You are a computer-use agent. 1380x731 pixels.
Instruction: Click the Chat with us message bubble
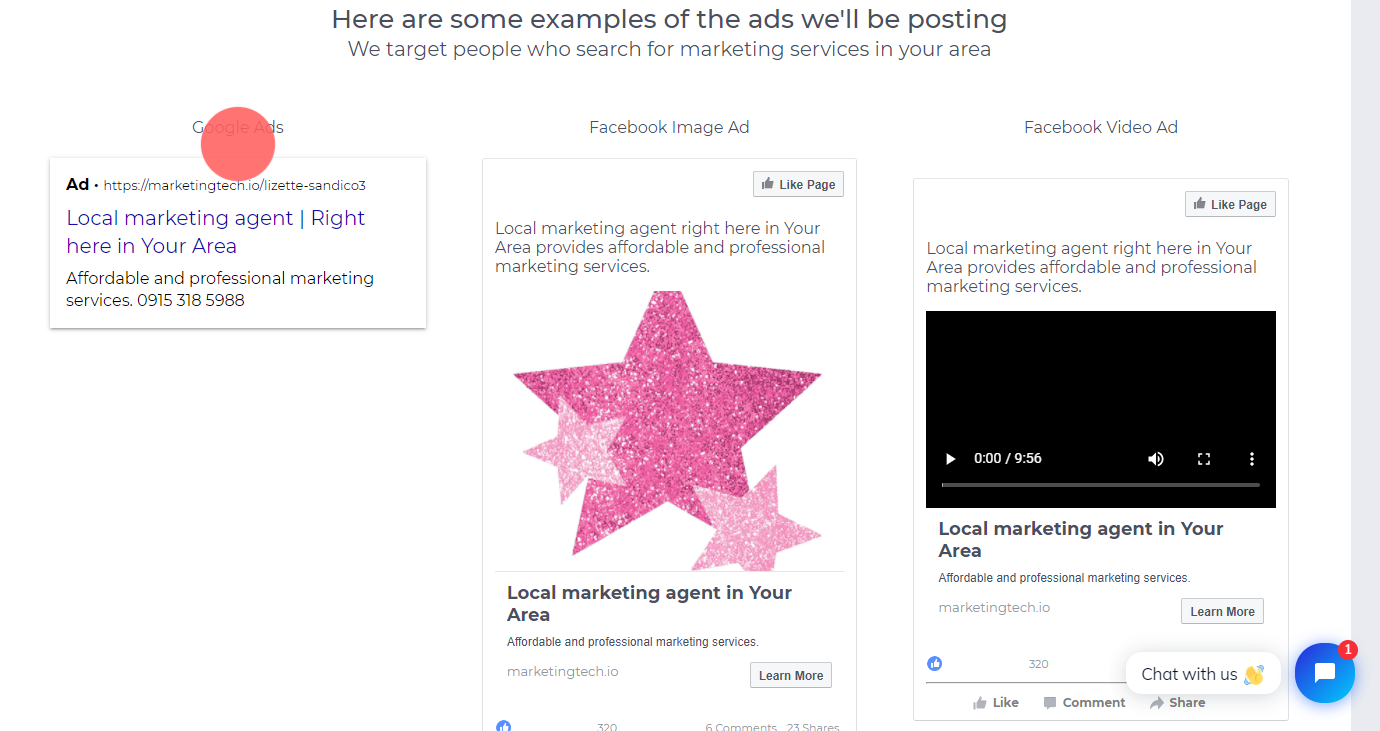pos(1203,674)
